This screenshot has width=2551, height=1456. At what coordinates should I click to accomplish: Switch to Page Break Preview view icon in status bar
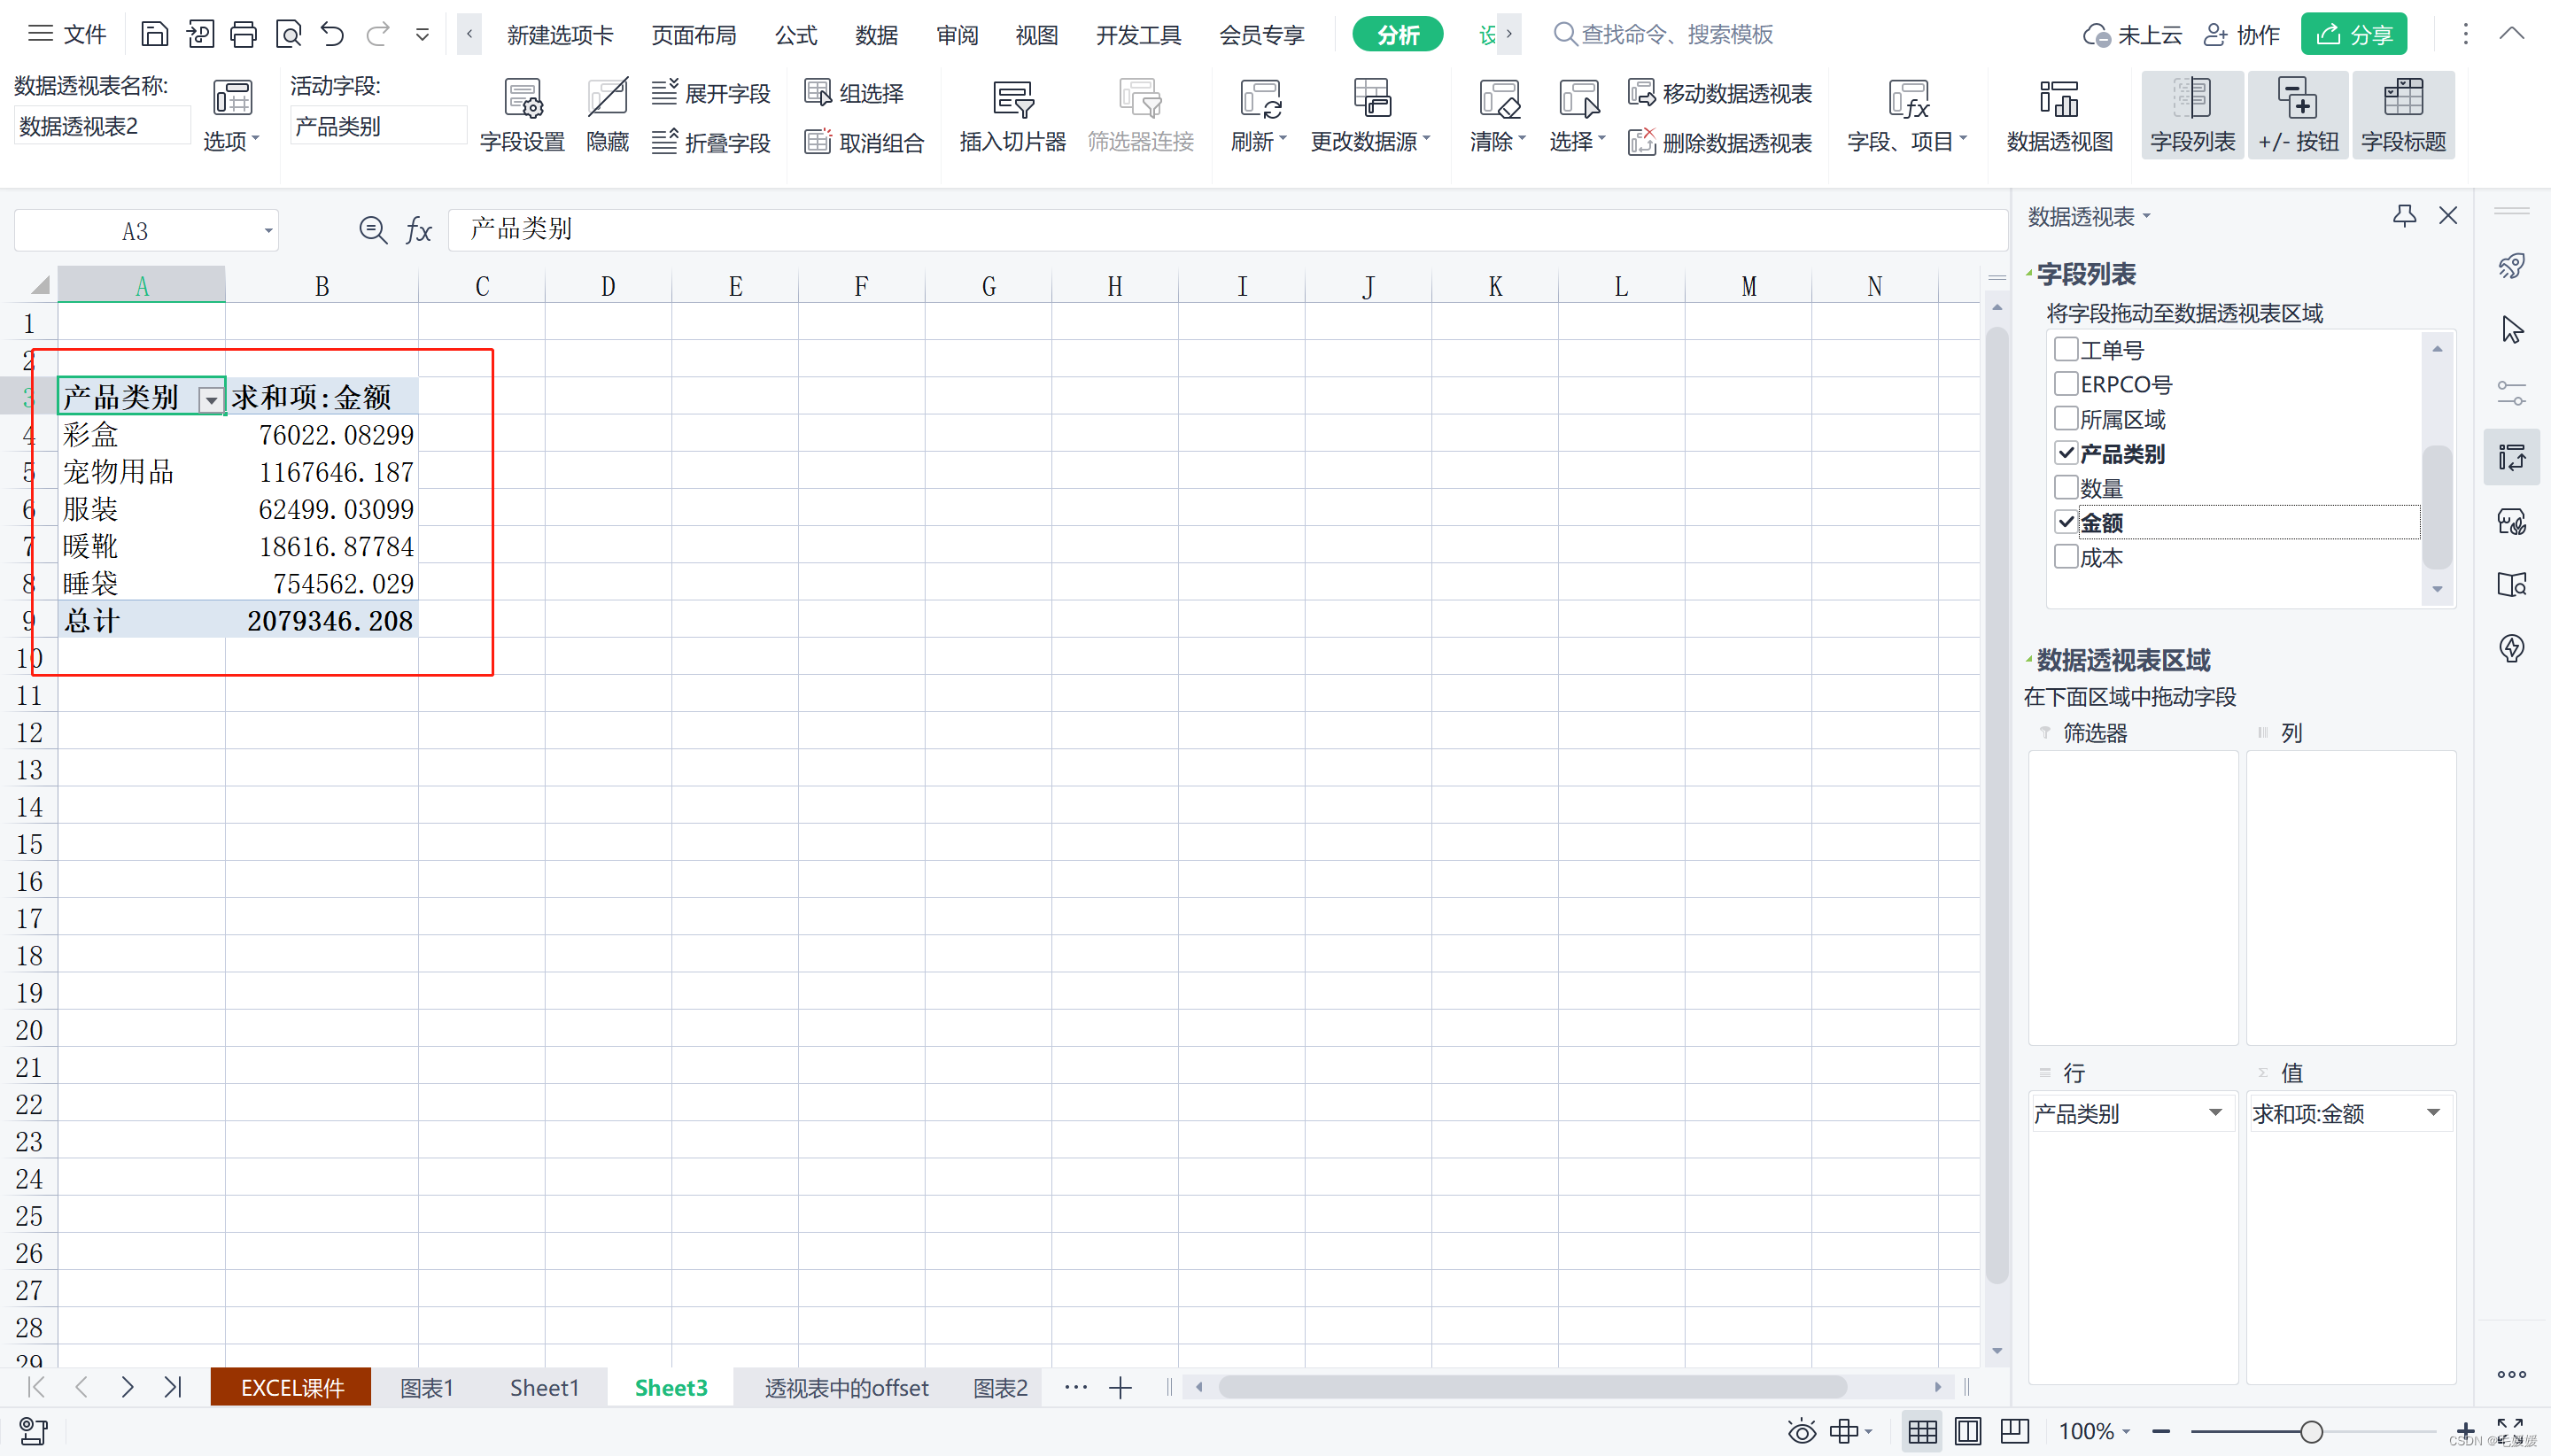coord(2014,1431)
